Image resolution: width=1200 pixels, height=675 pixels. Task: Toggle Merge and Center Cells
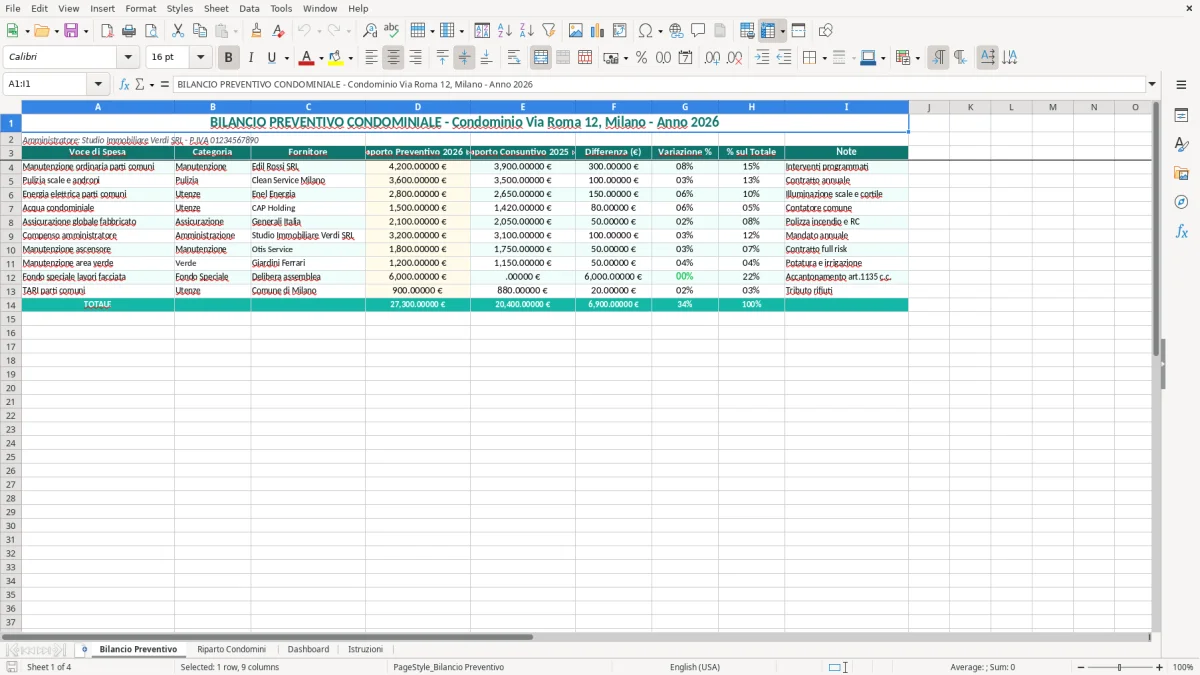pos(541,58)
